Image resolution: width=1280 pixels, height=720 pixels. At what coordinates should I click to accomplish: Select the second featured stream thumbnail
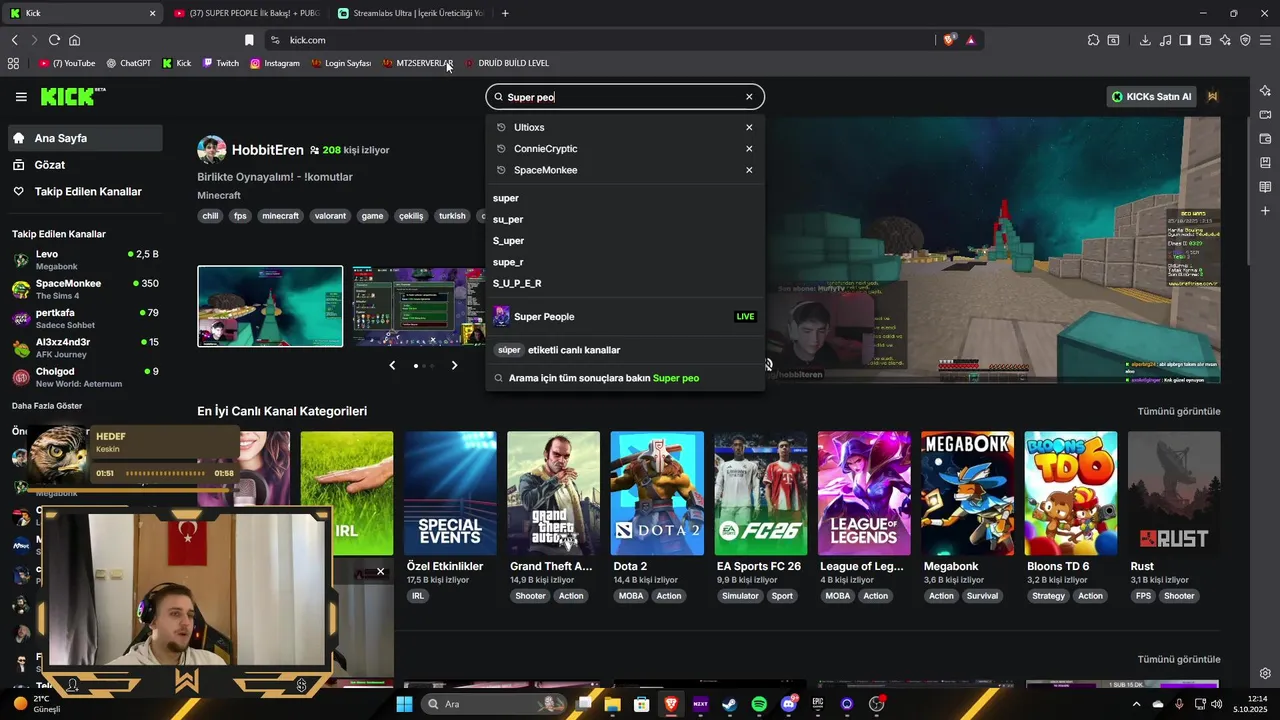419,306
